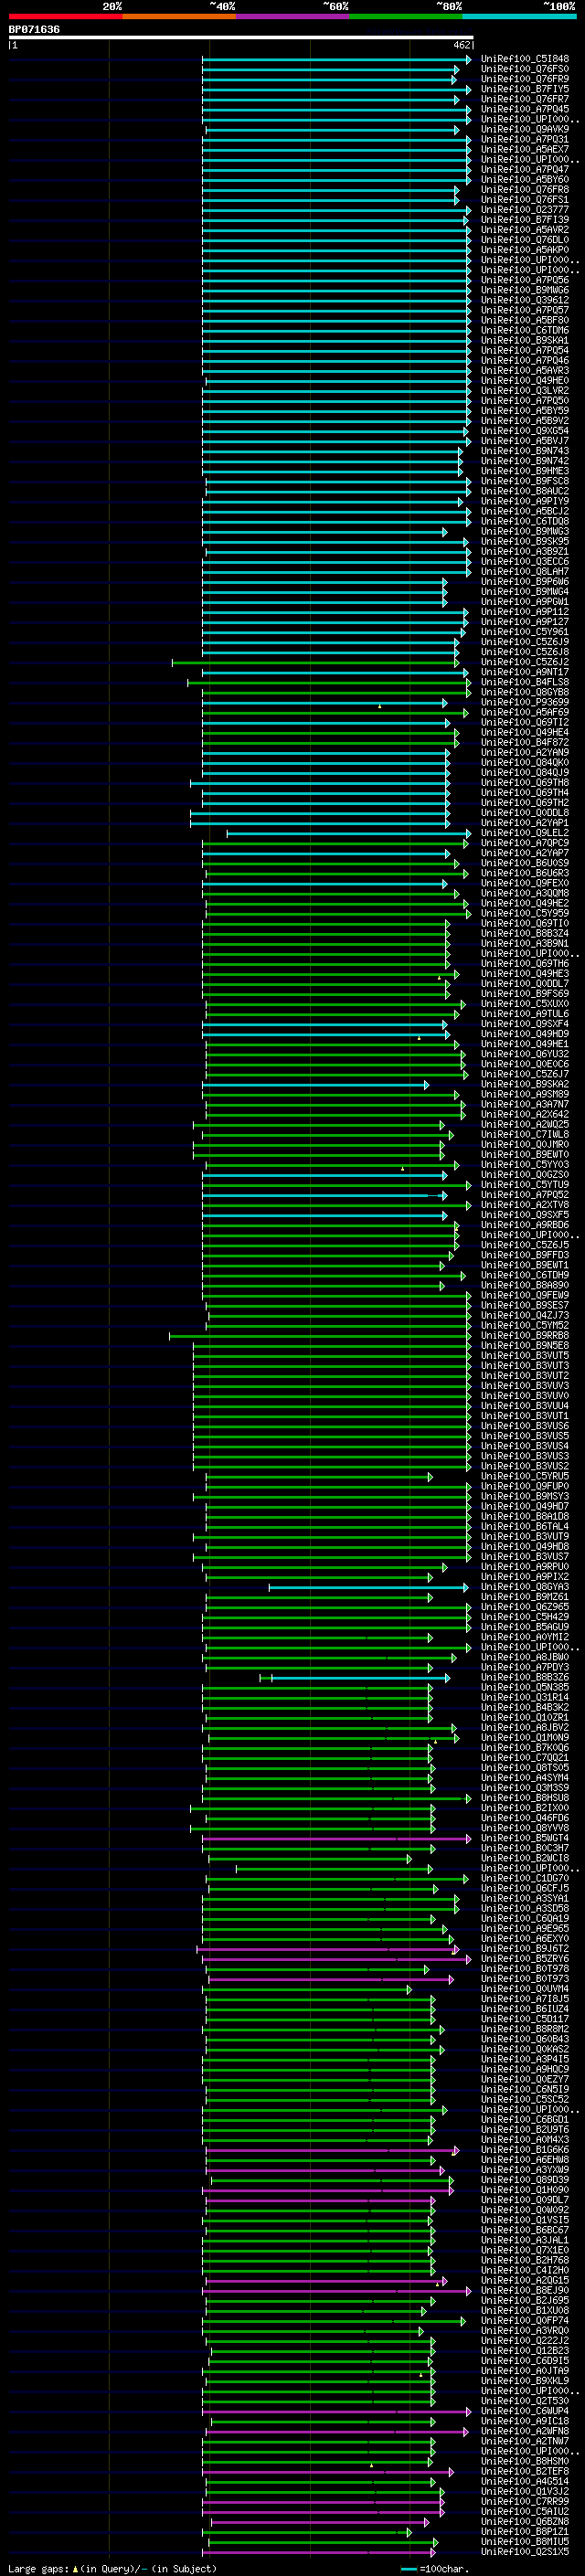585x2576 pixels.
Task: Click the white BP071636 query length bar
Action: click(241, 37)
